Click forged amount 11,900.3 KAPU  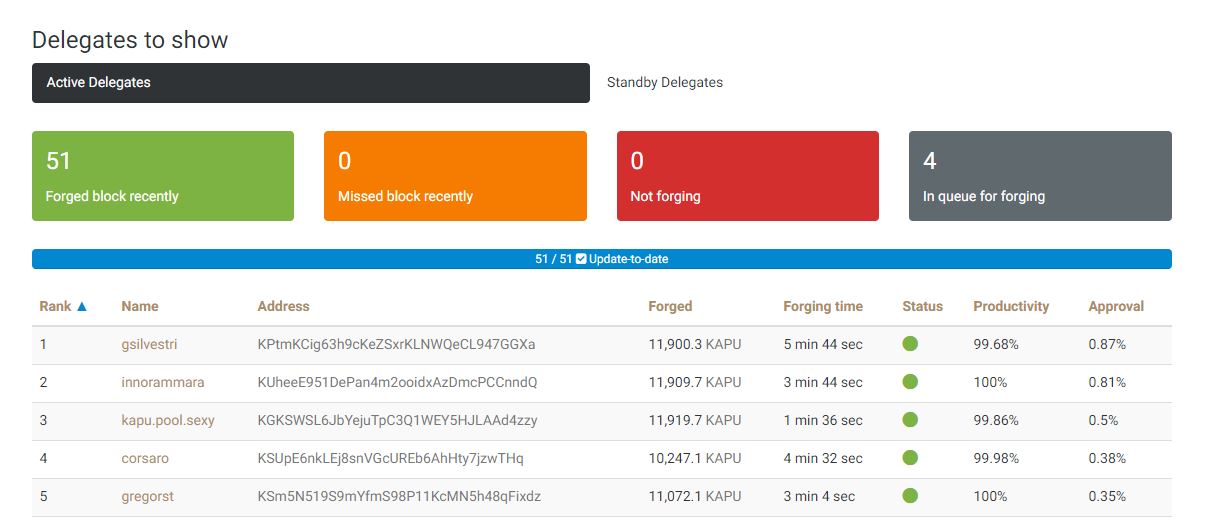pos(695,344)
